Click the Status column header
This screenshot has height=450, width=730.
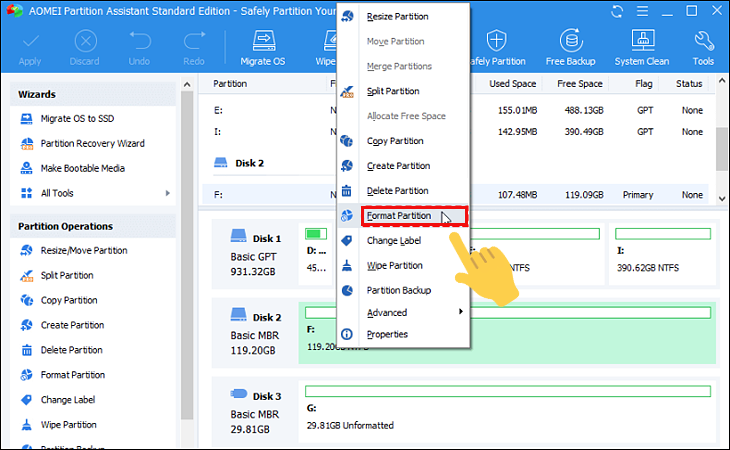point(689,84)
